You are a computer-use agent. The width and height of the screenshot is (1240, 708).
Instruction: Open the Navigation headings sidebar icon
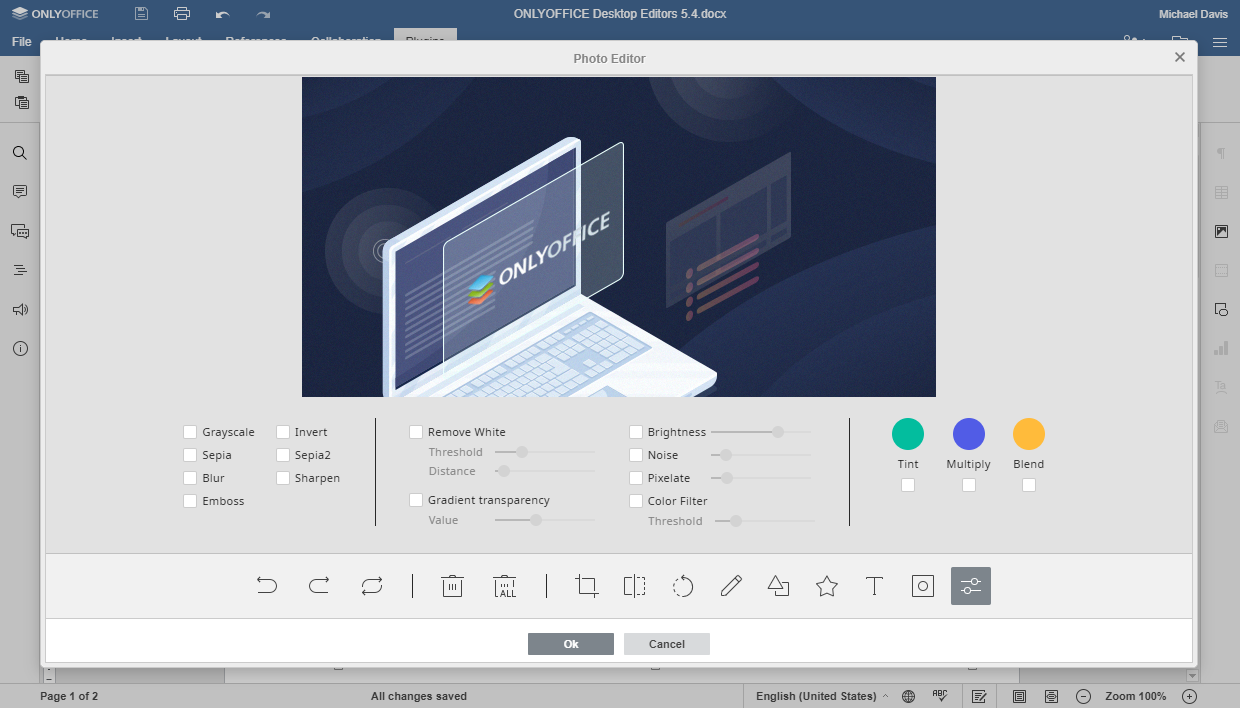(20, 270)
